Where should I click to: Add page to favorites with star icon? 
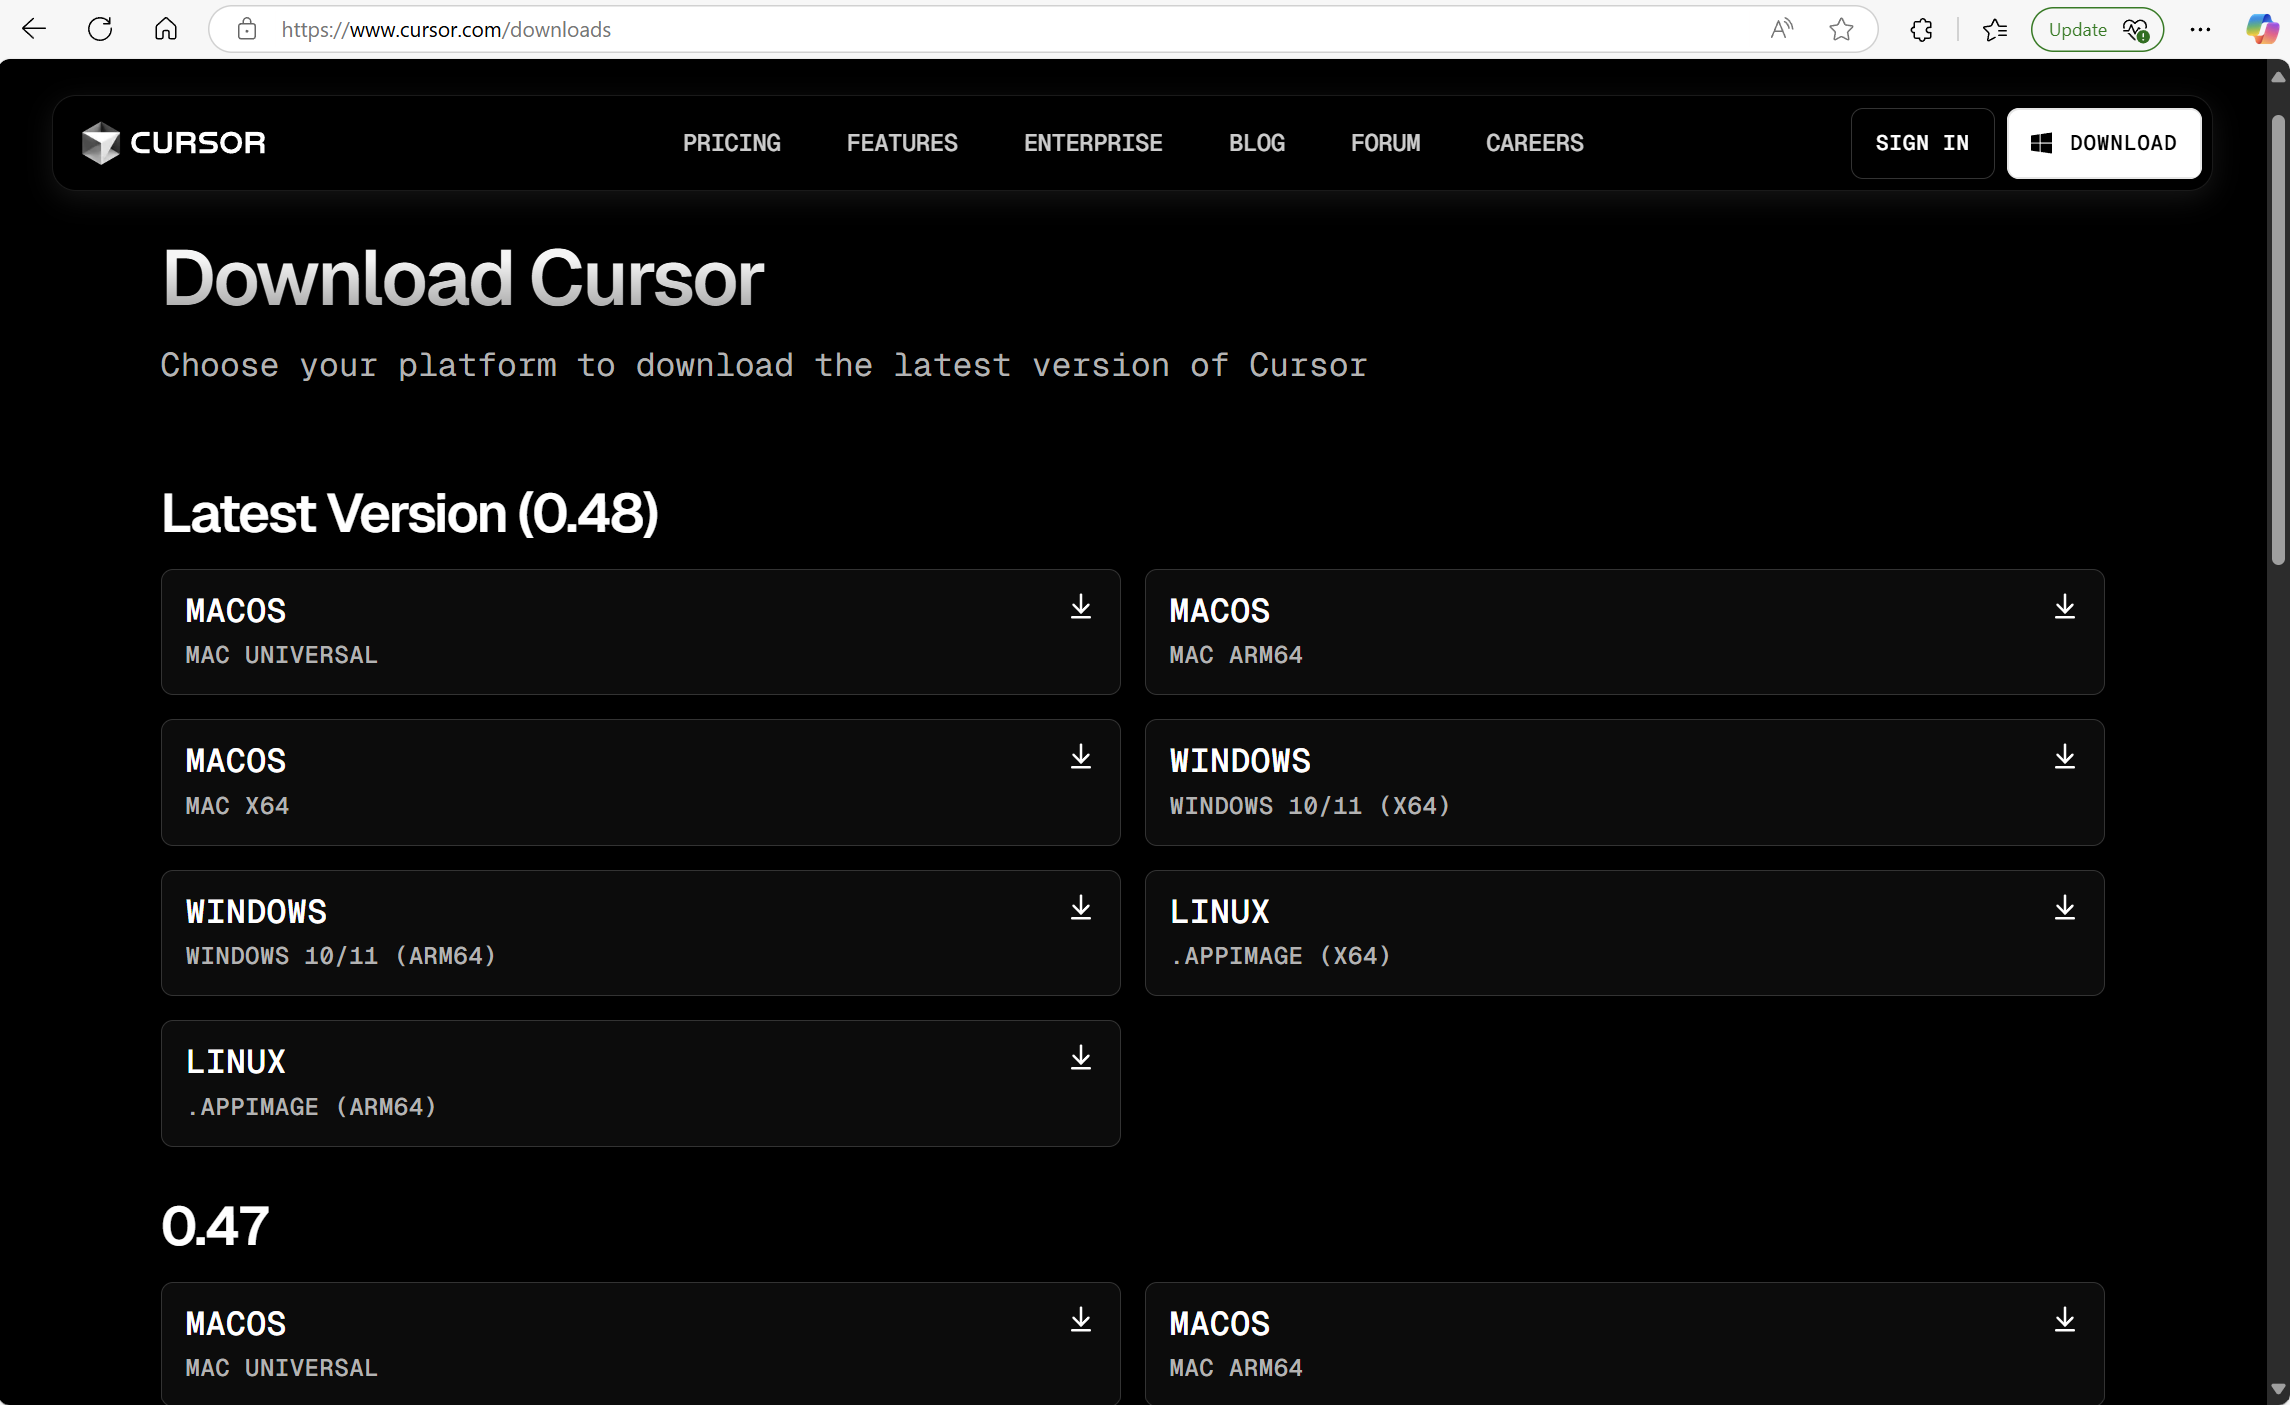click(x=1841, y=29)
